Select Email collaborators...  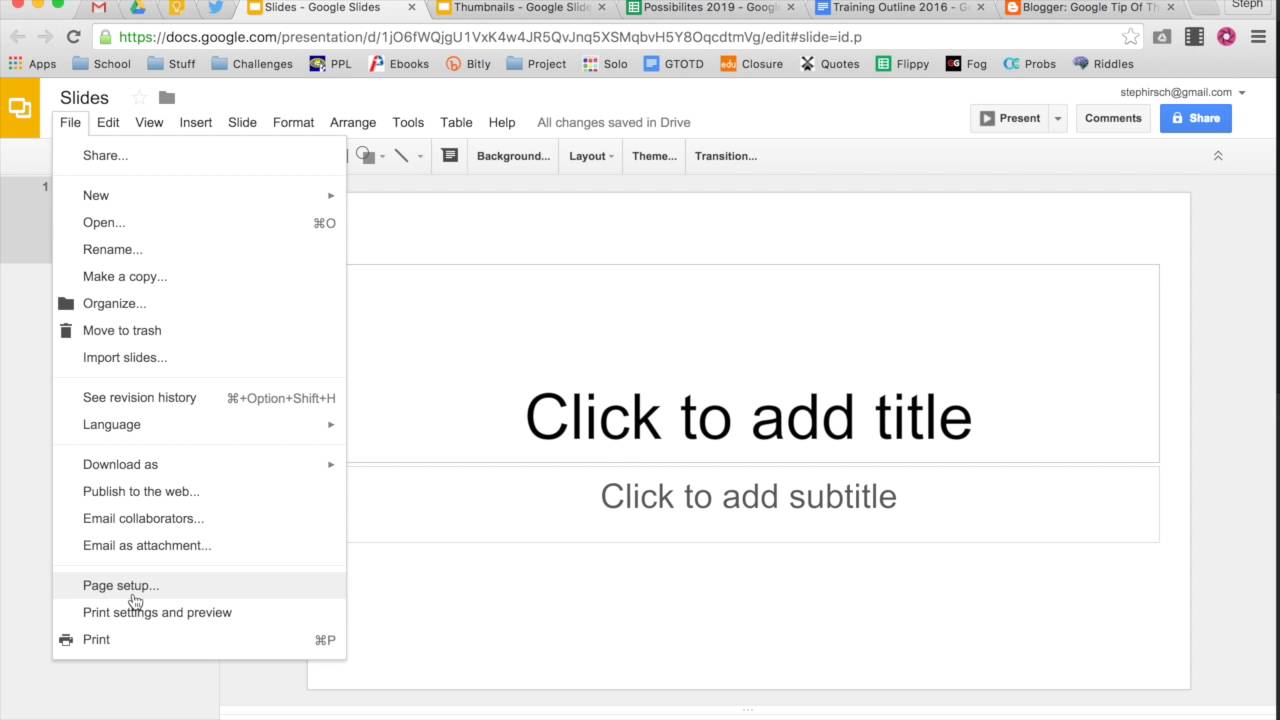coord(199,519)
